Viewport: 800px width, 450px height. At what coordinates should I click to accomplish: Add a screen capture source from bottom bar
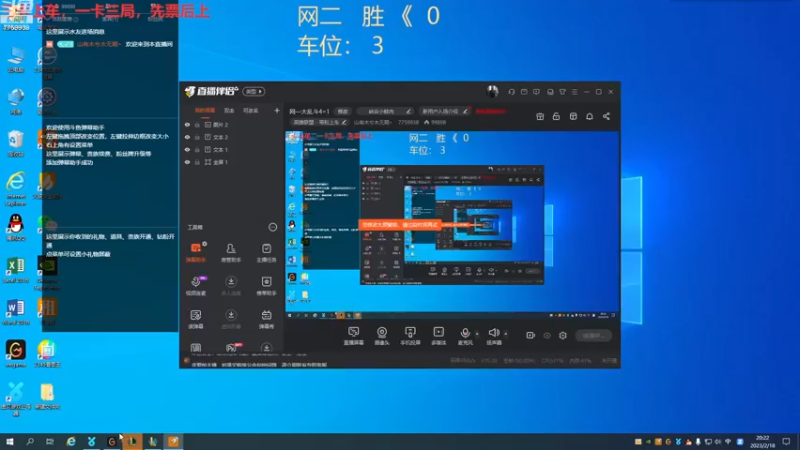click(354, 336)
